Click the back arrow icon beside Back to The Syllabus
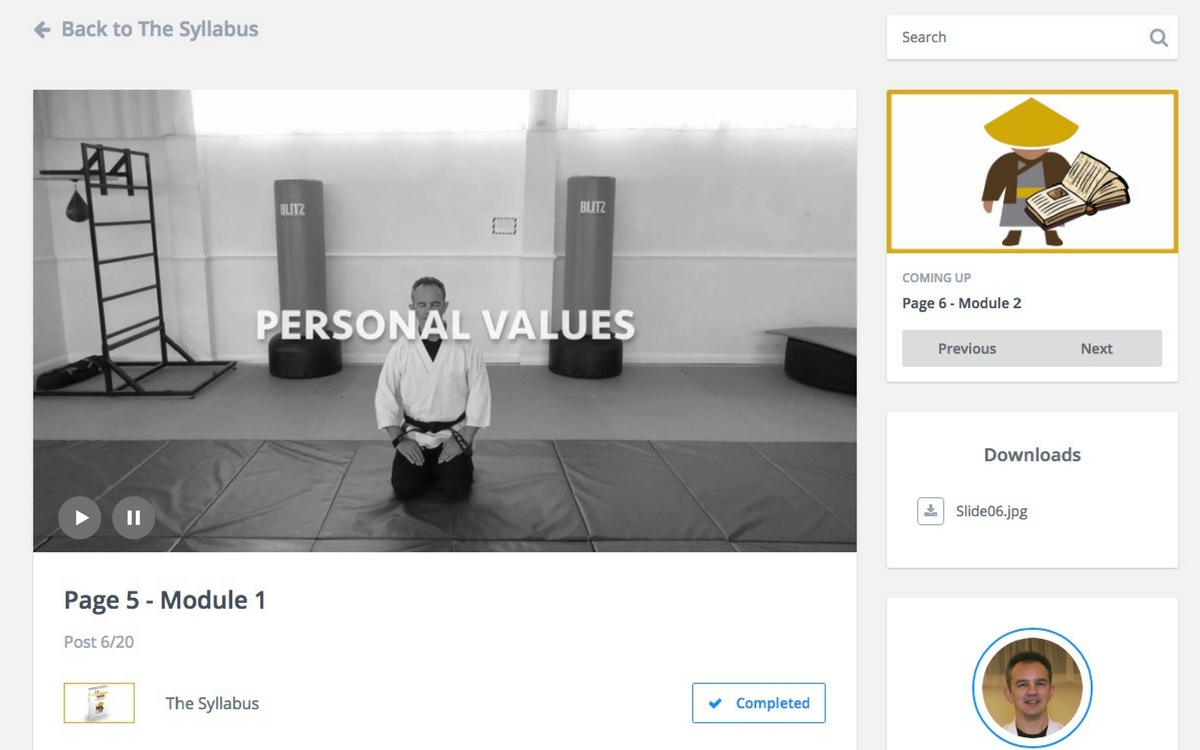 point(42,30)
